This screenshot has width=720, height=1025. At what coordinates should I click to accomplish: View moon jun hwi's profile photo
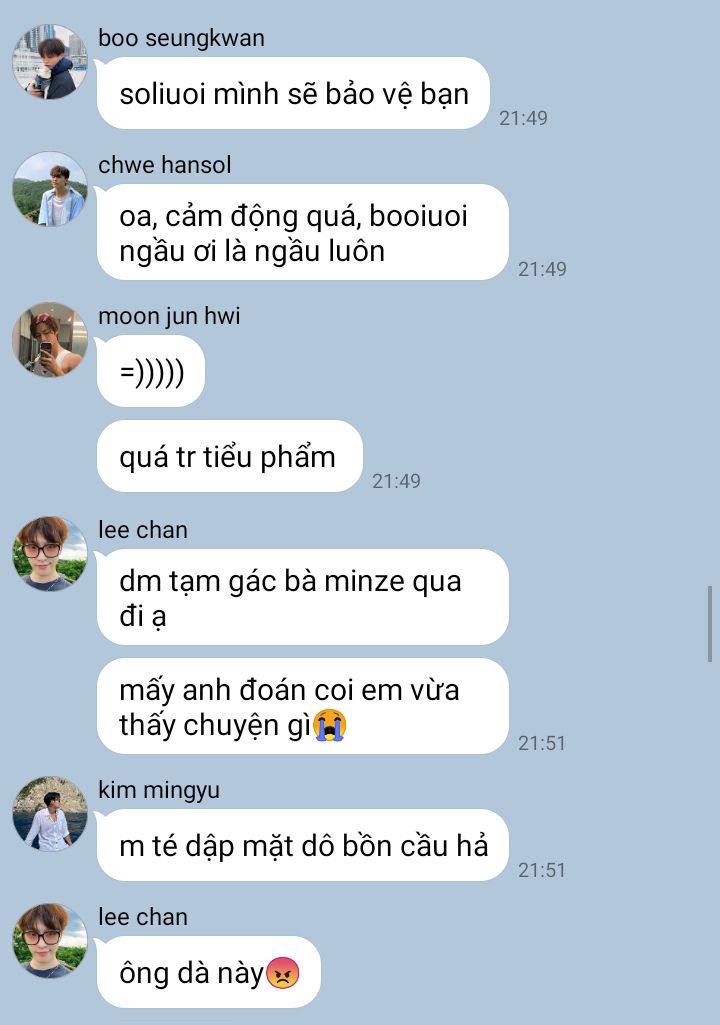pyautogui.click(x=50, y=340)
